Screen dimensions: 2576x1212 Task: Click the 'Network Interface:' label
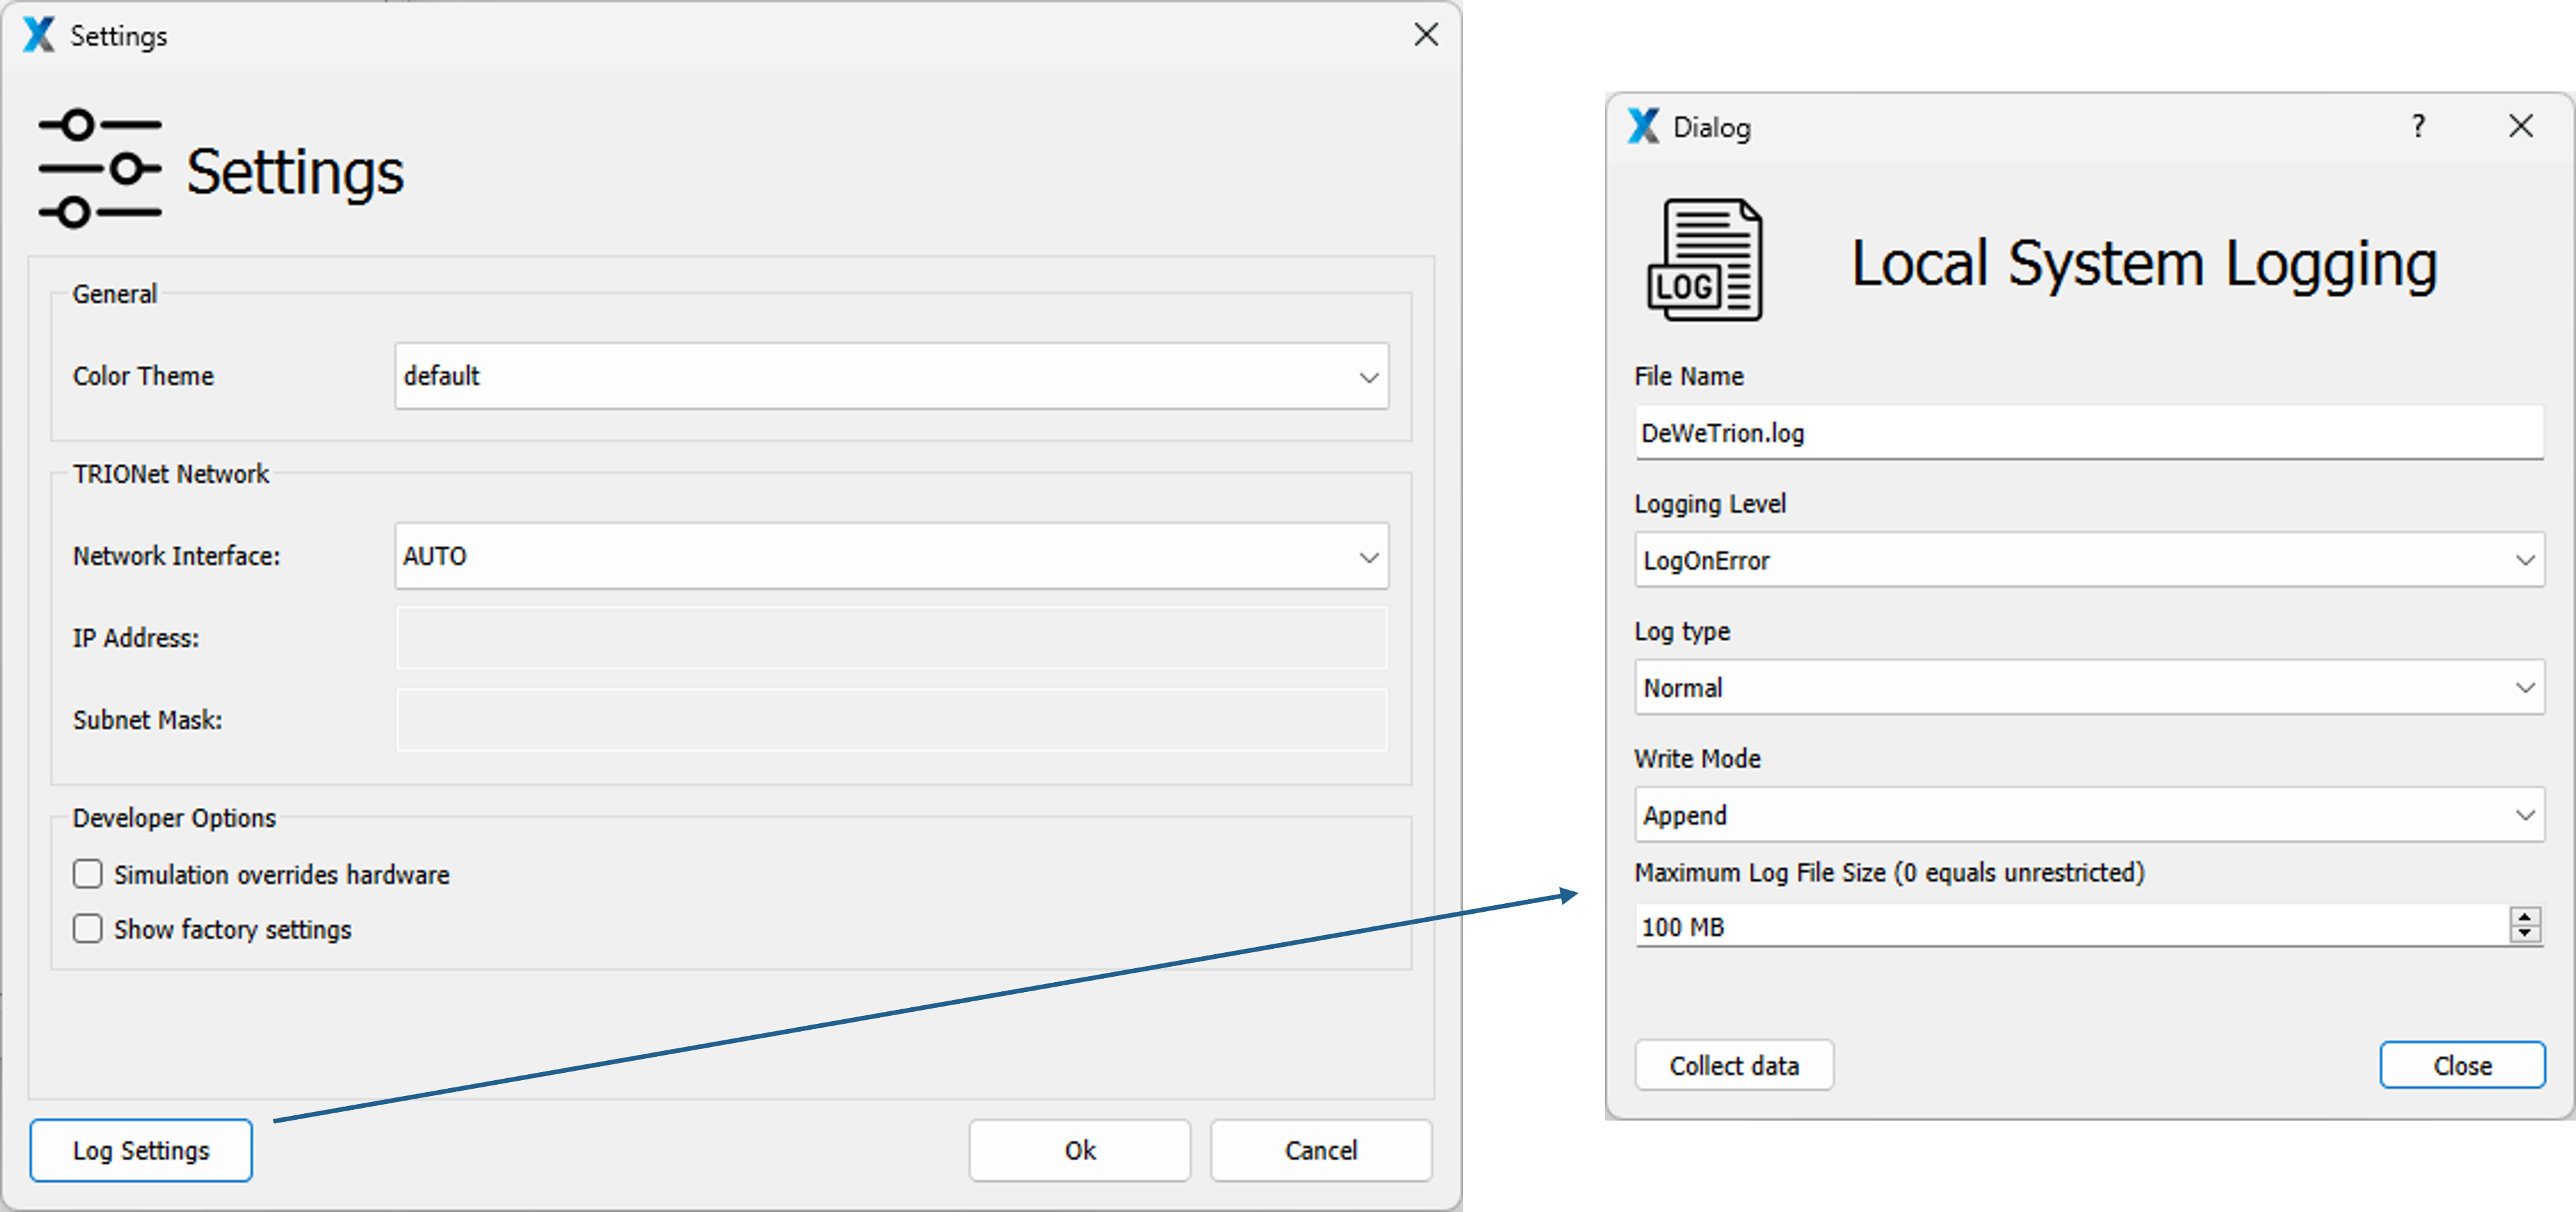click(x=176, y=556)
